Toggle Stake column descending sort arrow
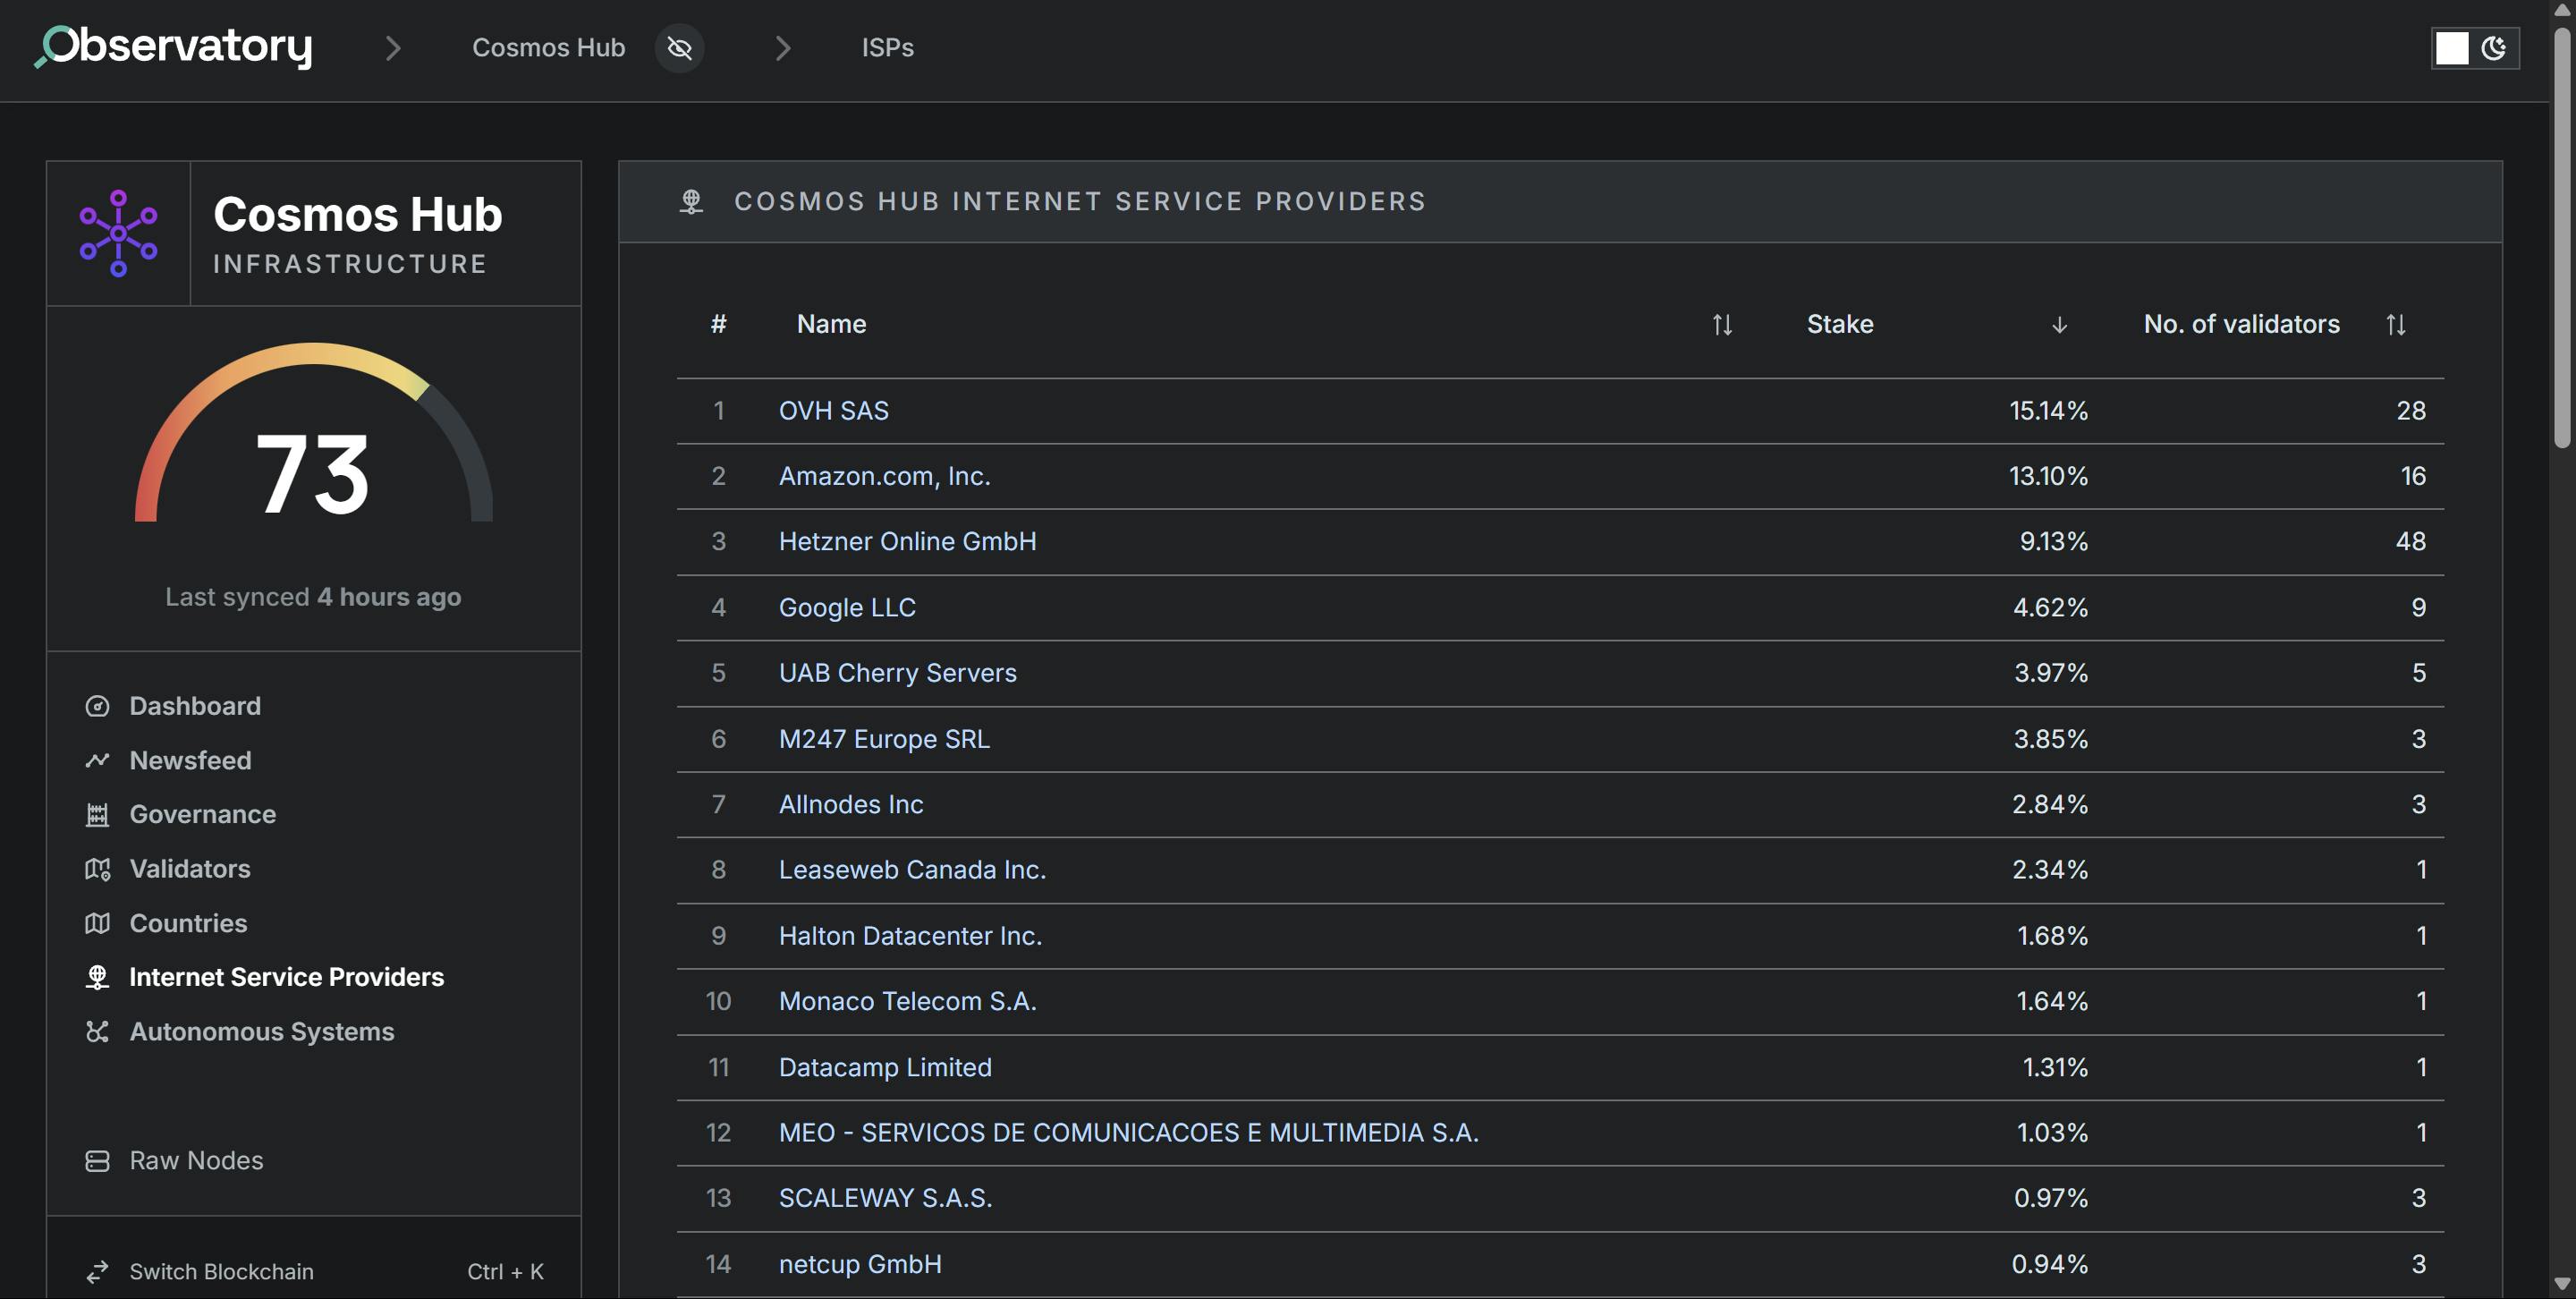The image size is (2576, 1299). 2058,324
